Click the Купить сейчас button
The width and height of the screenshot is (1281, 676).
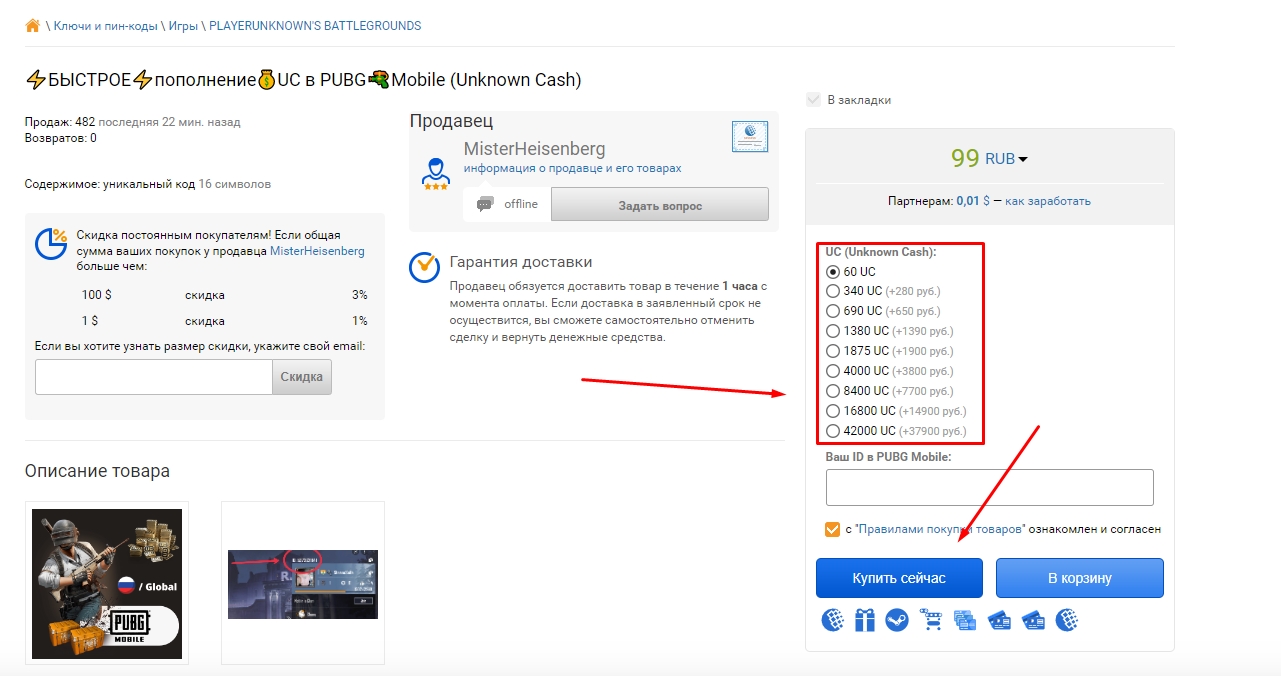(x=899, y=578)
